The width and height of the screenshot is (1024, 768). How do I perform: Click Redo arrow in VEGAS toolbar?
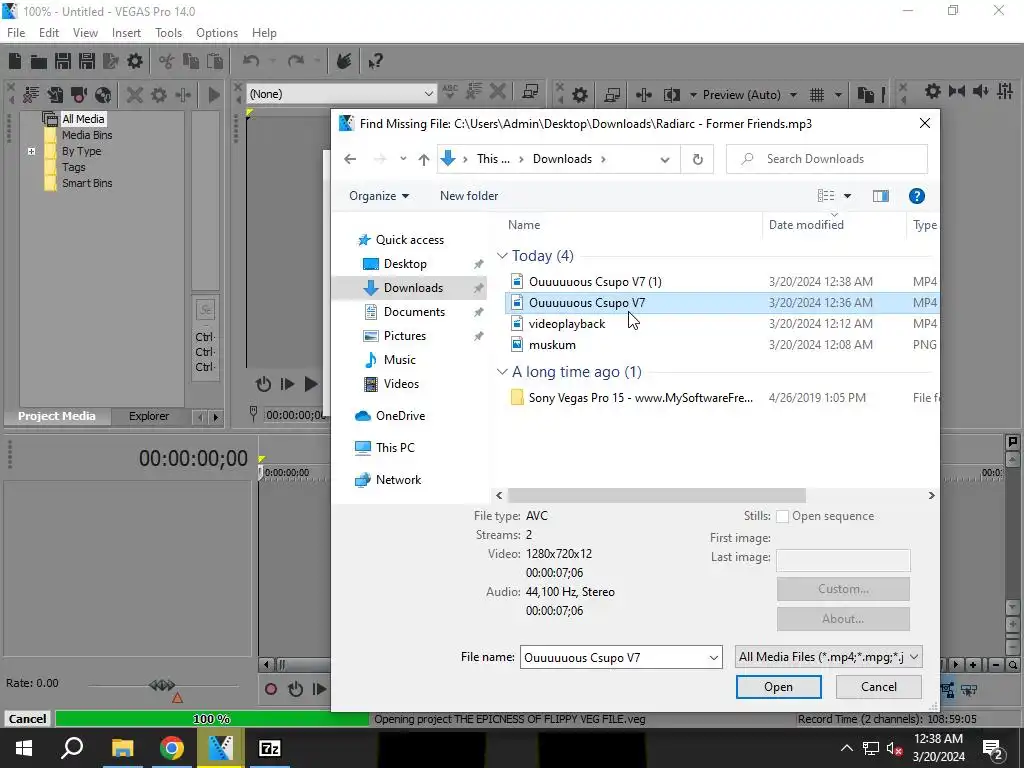(x=296, y=61)
